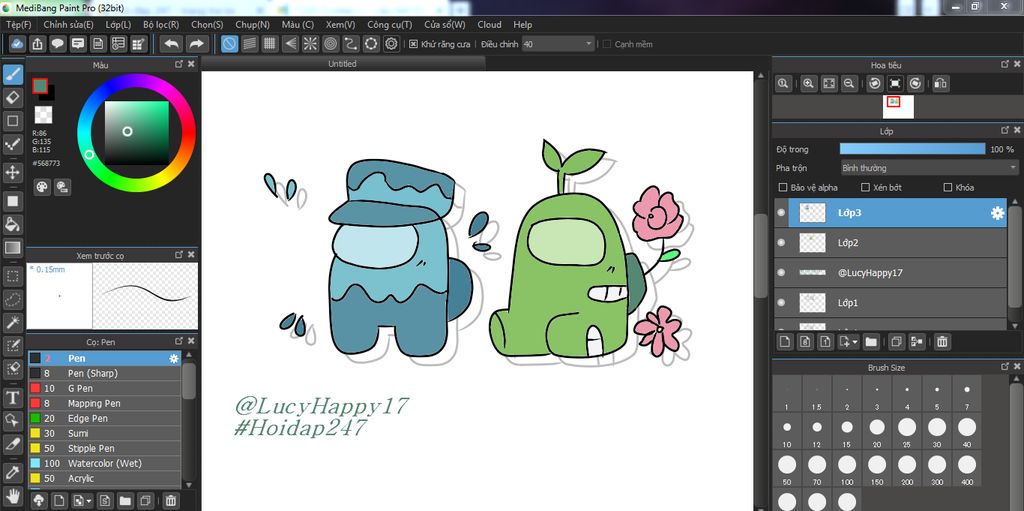Undock the Màu color panel
The image size is (1024, 511).
[x=179, y=65]
